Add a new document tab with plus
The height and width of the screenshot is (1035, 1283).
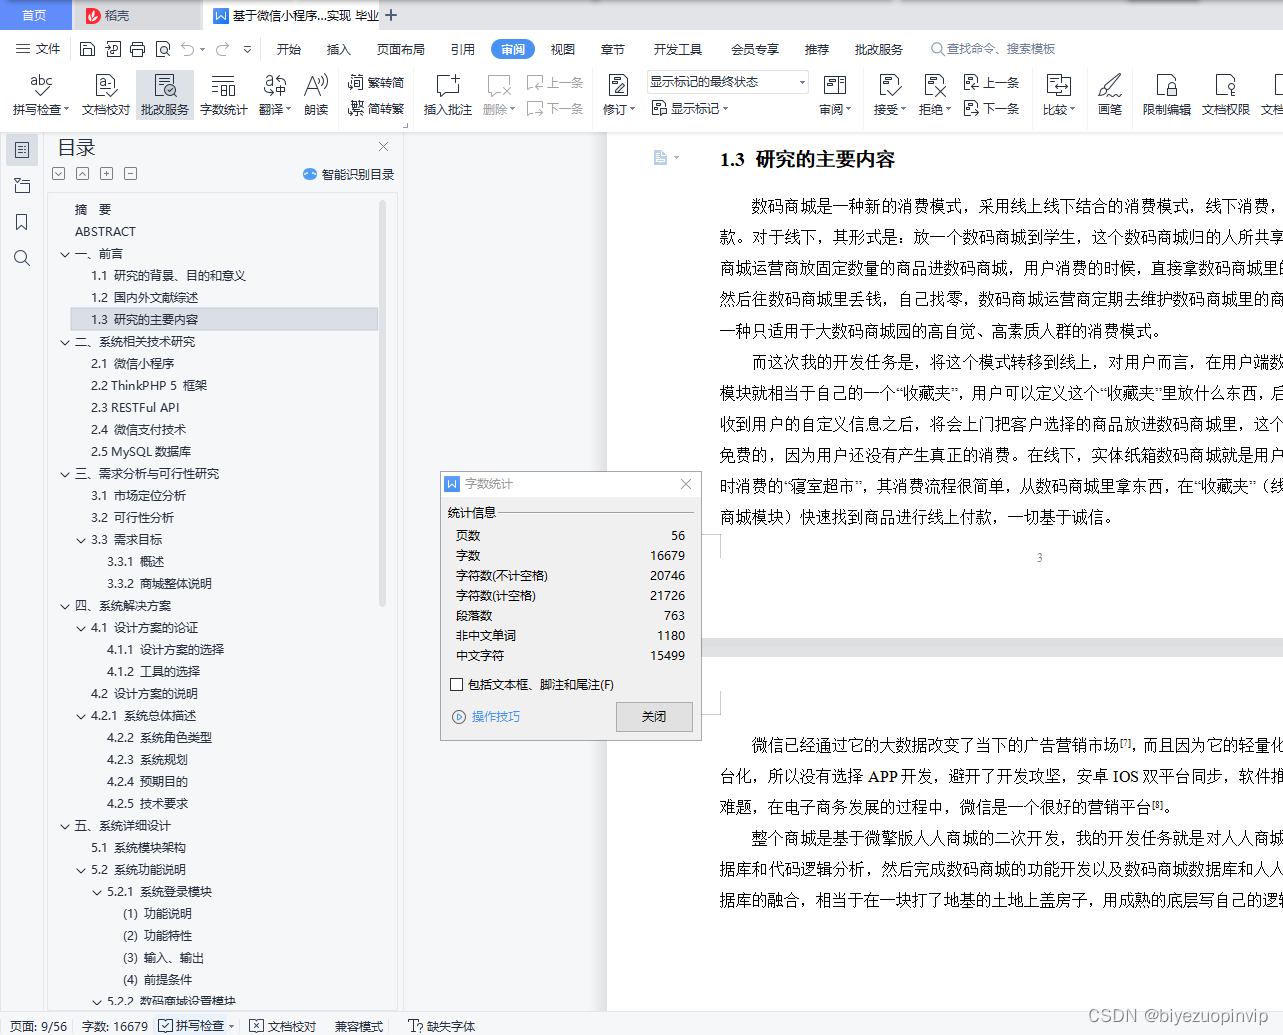point(391,15)
